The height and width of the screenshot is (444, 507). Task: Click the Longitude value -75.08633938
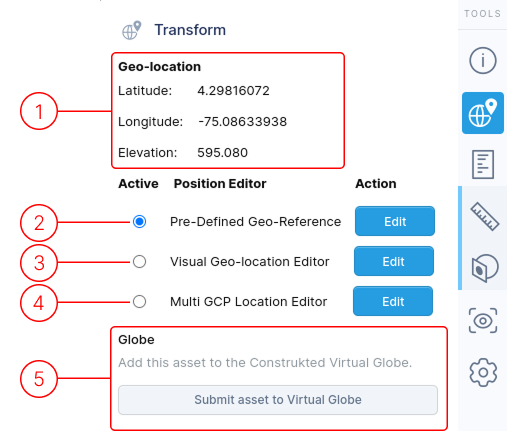coord(242,122)
